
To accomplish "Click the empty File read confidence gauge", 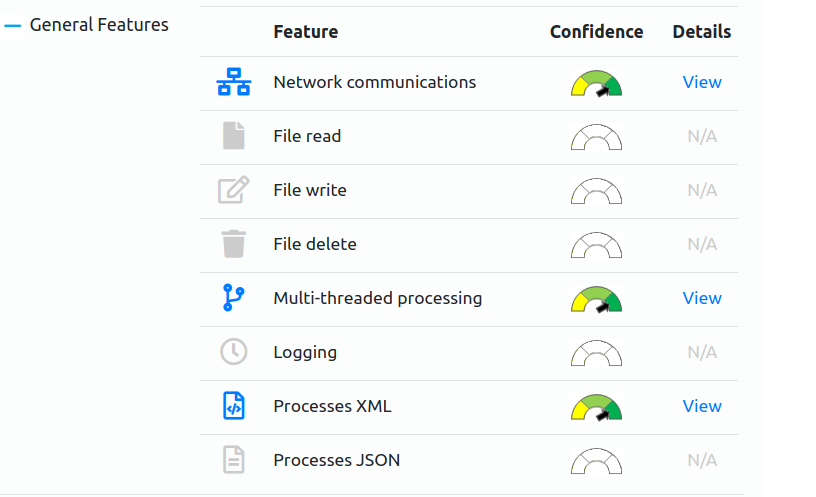I will [596, 137].
